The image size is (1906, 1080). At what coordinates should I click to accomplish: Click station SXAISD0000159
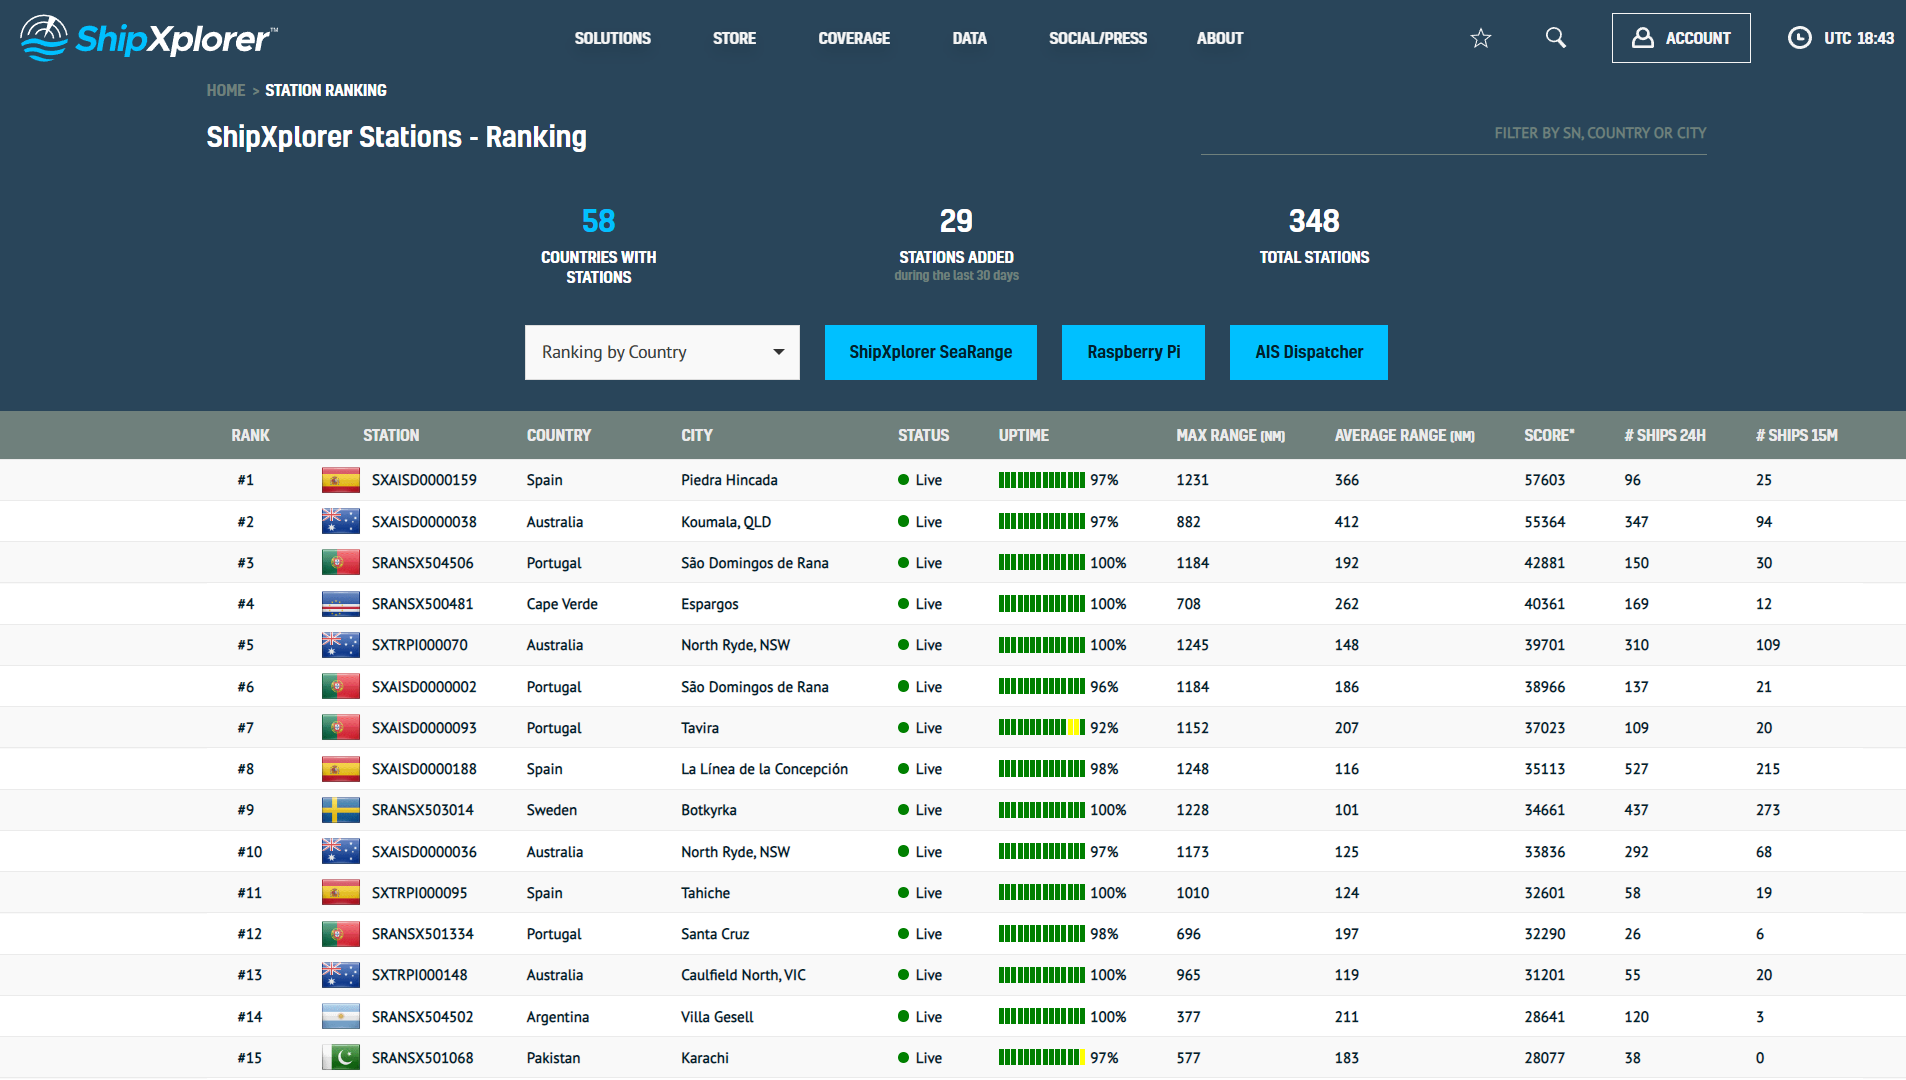424,480
